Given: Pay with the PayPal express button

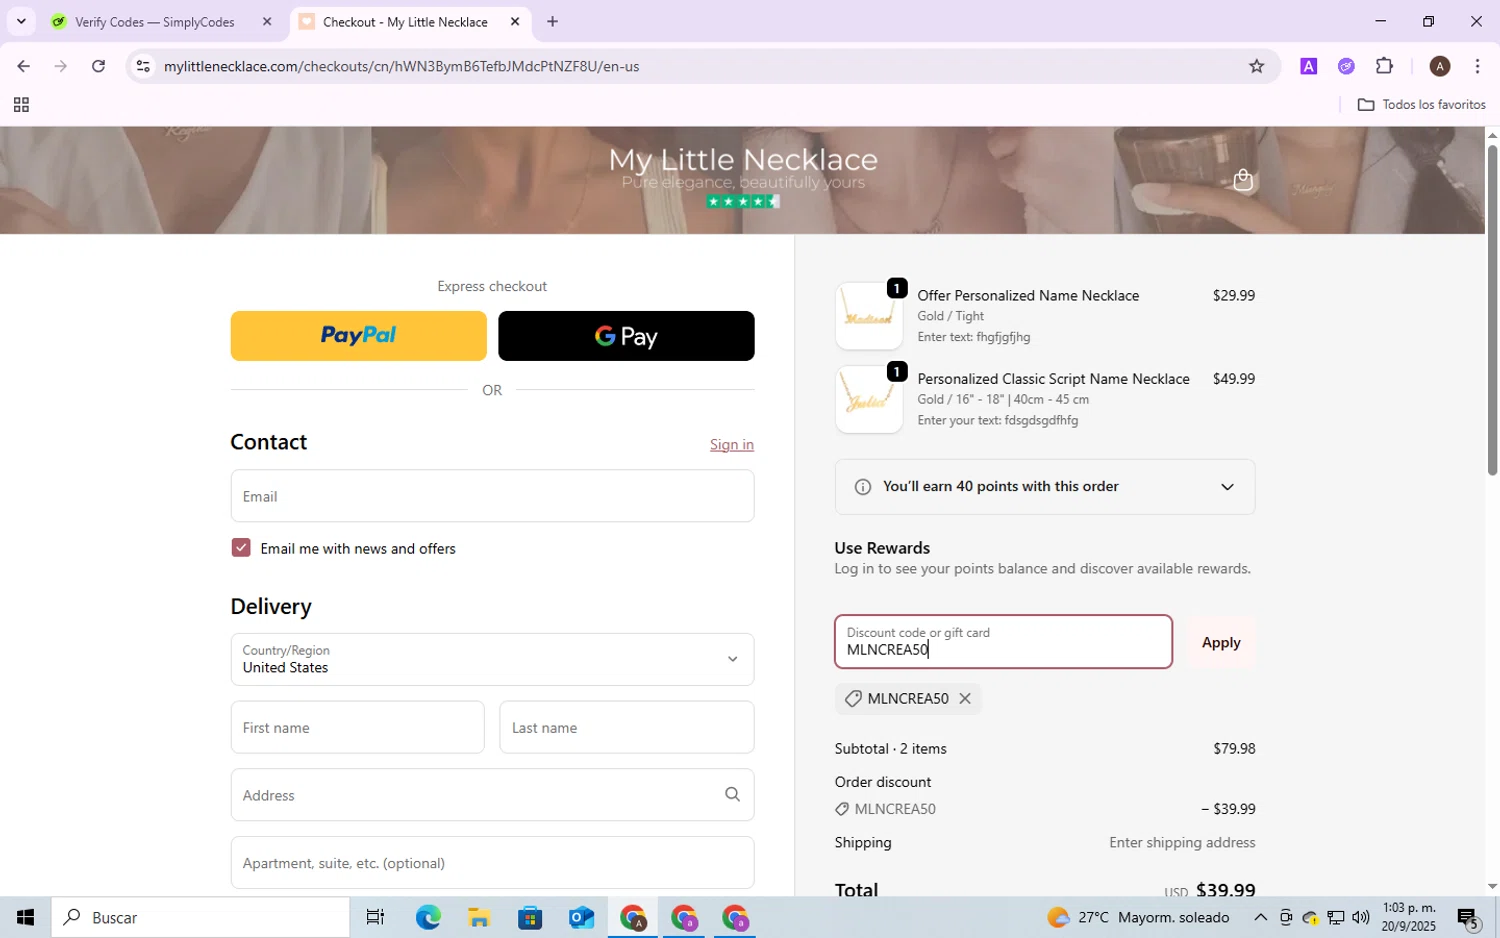Looking at the screenshot, I should tap(359, 336).
